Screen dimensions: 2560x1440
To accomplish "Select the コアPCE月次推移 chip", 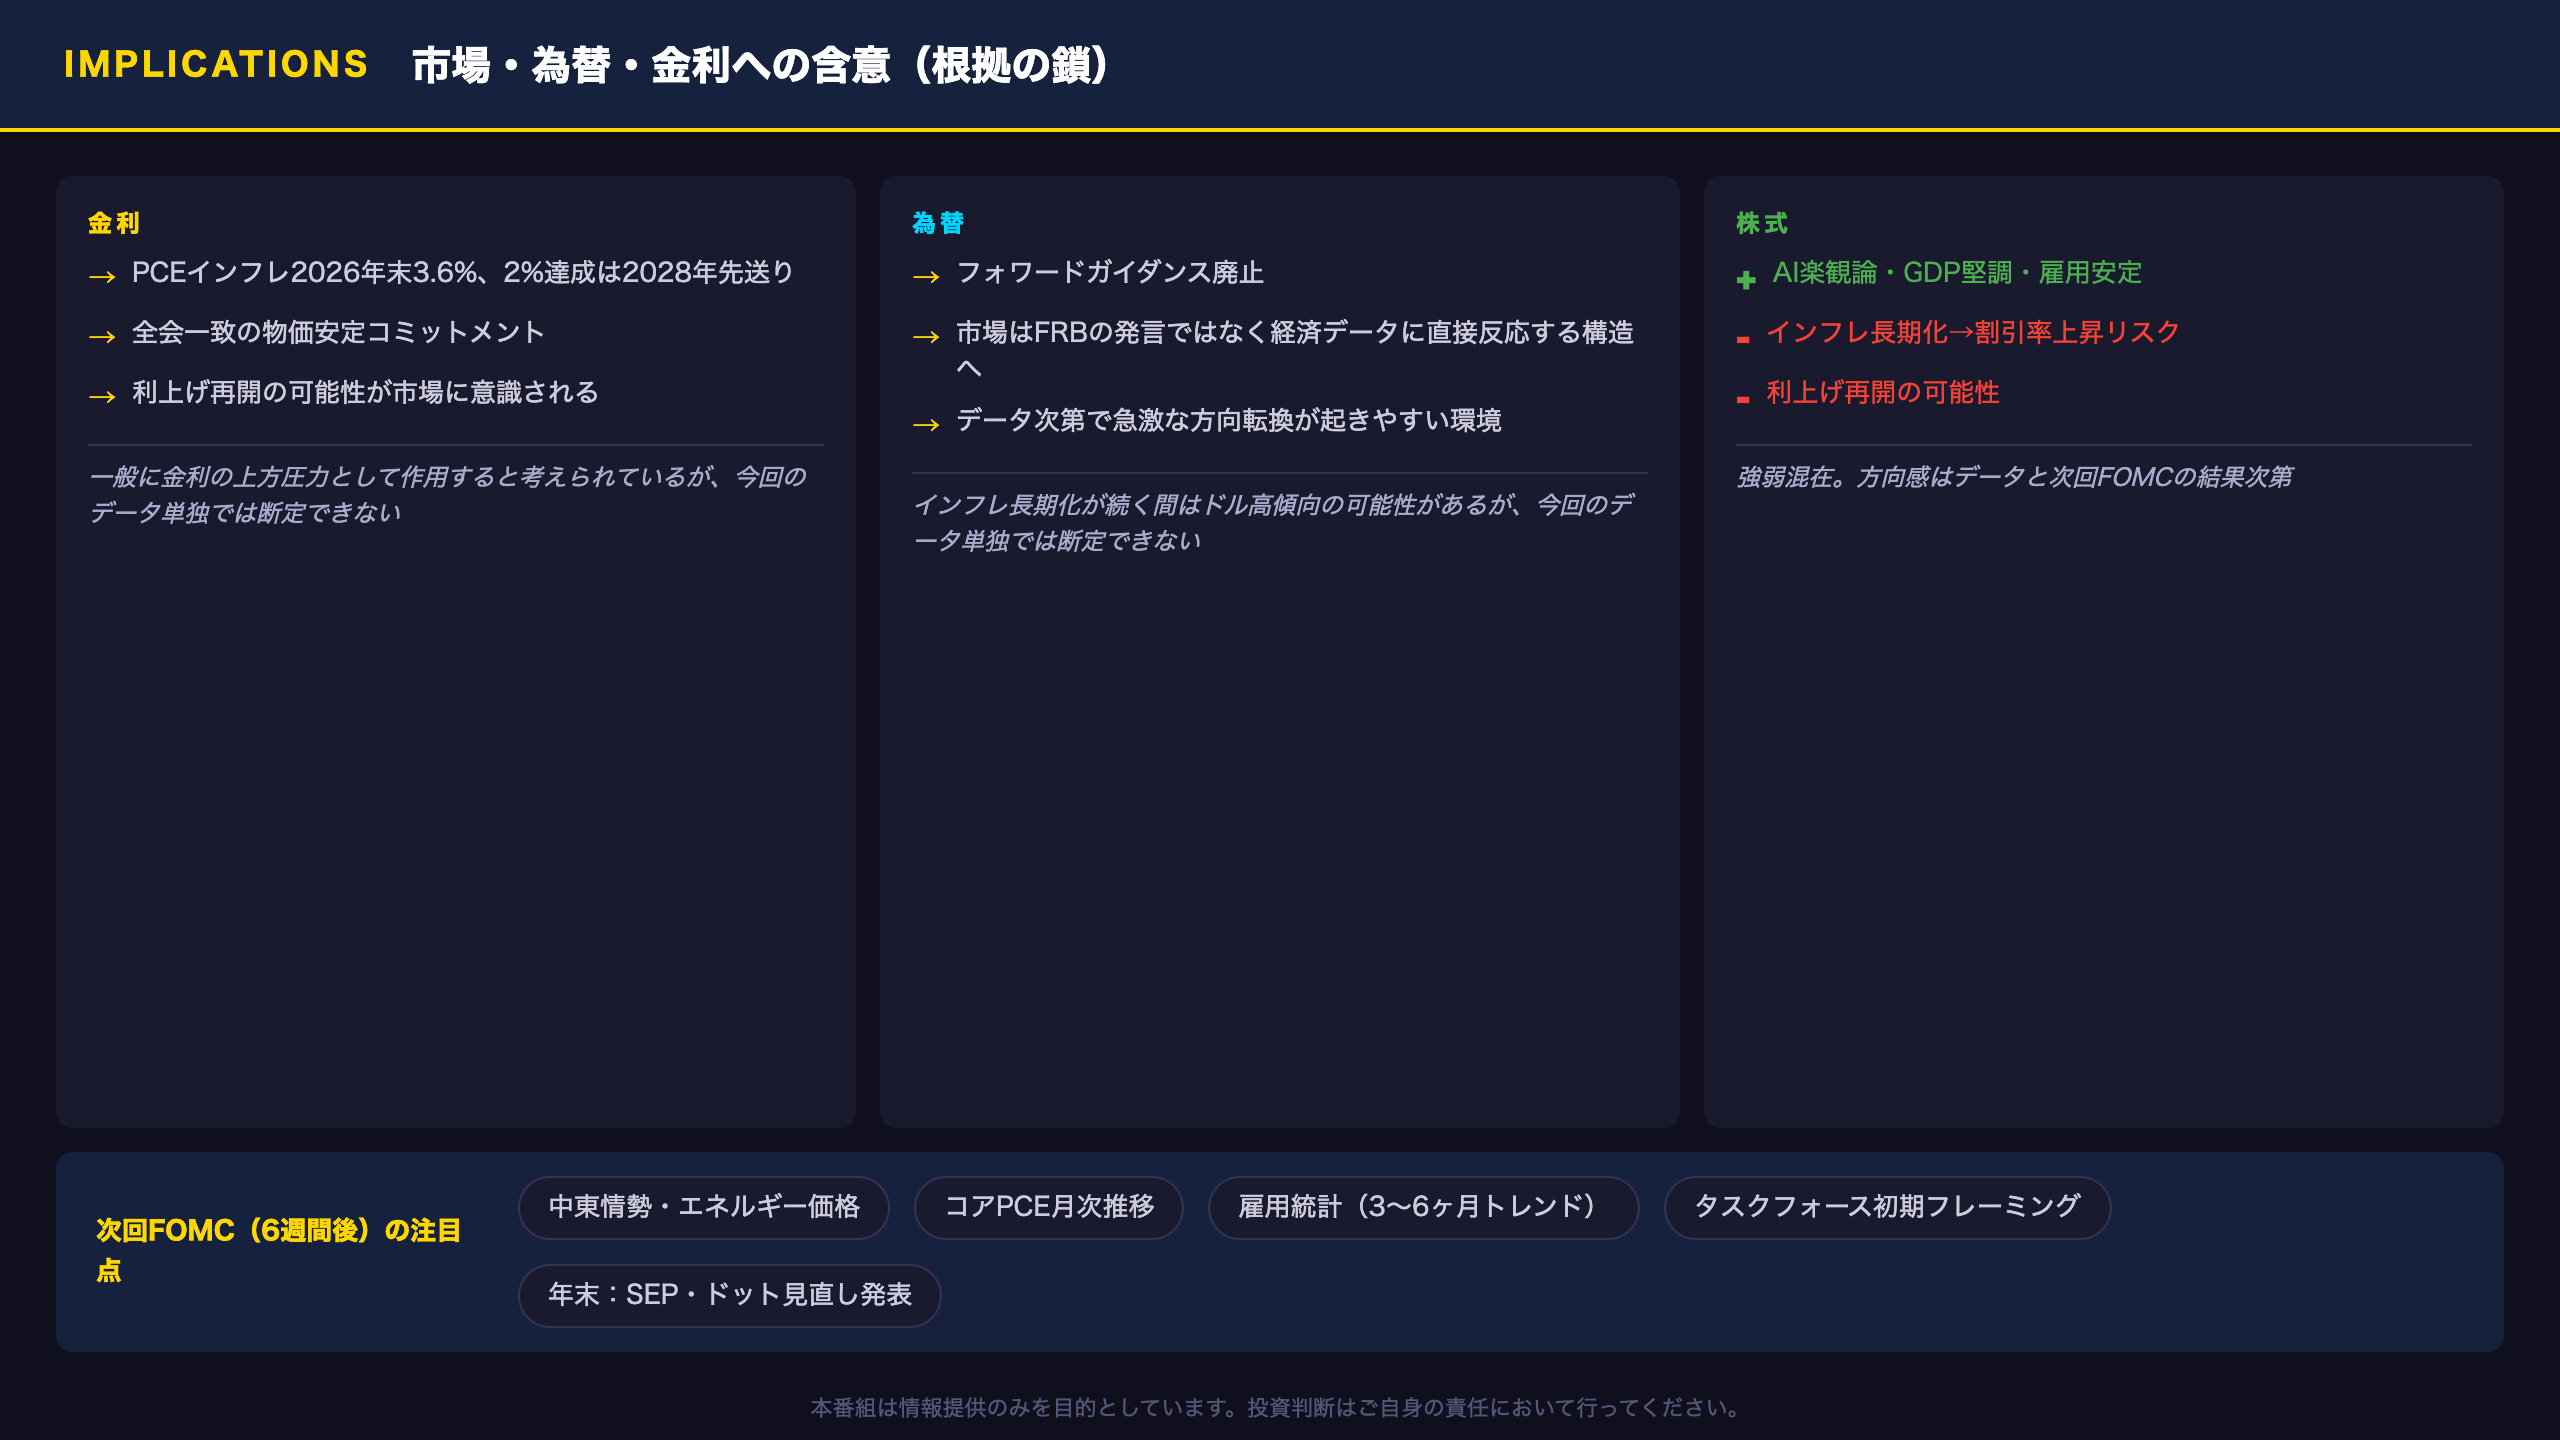I will click(x=1049, y=1207).
